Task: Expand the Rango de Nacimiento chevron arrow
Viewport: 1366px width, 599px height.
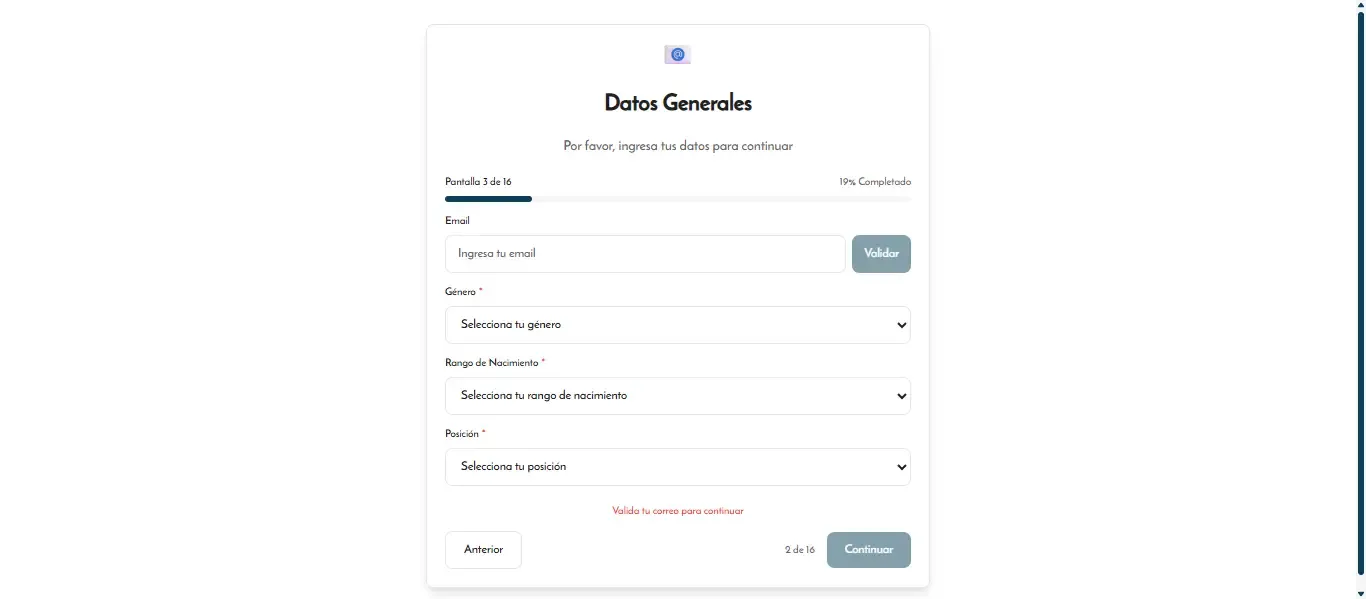Action: [x=901, y=395]
